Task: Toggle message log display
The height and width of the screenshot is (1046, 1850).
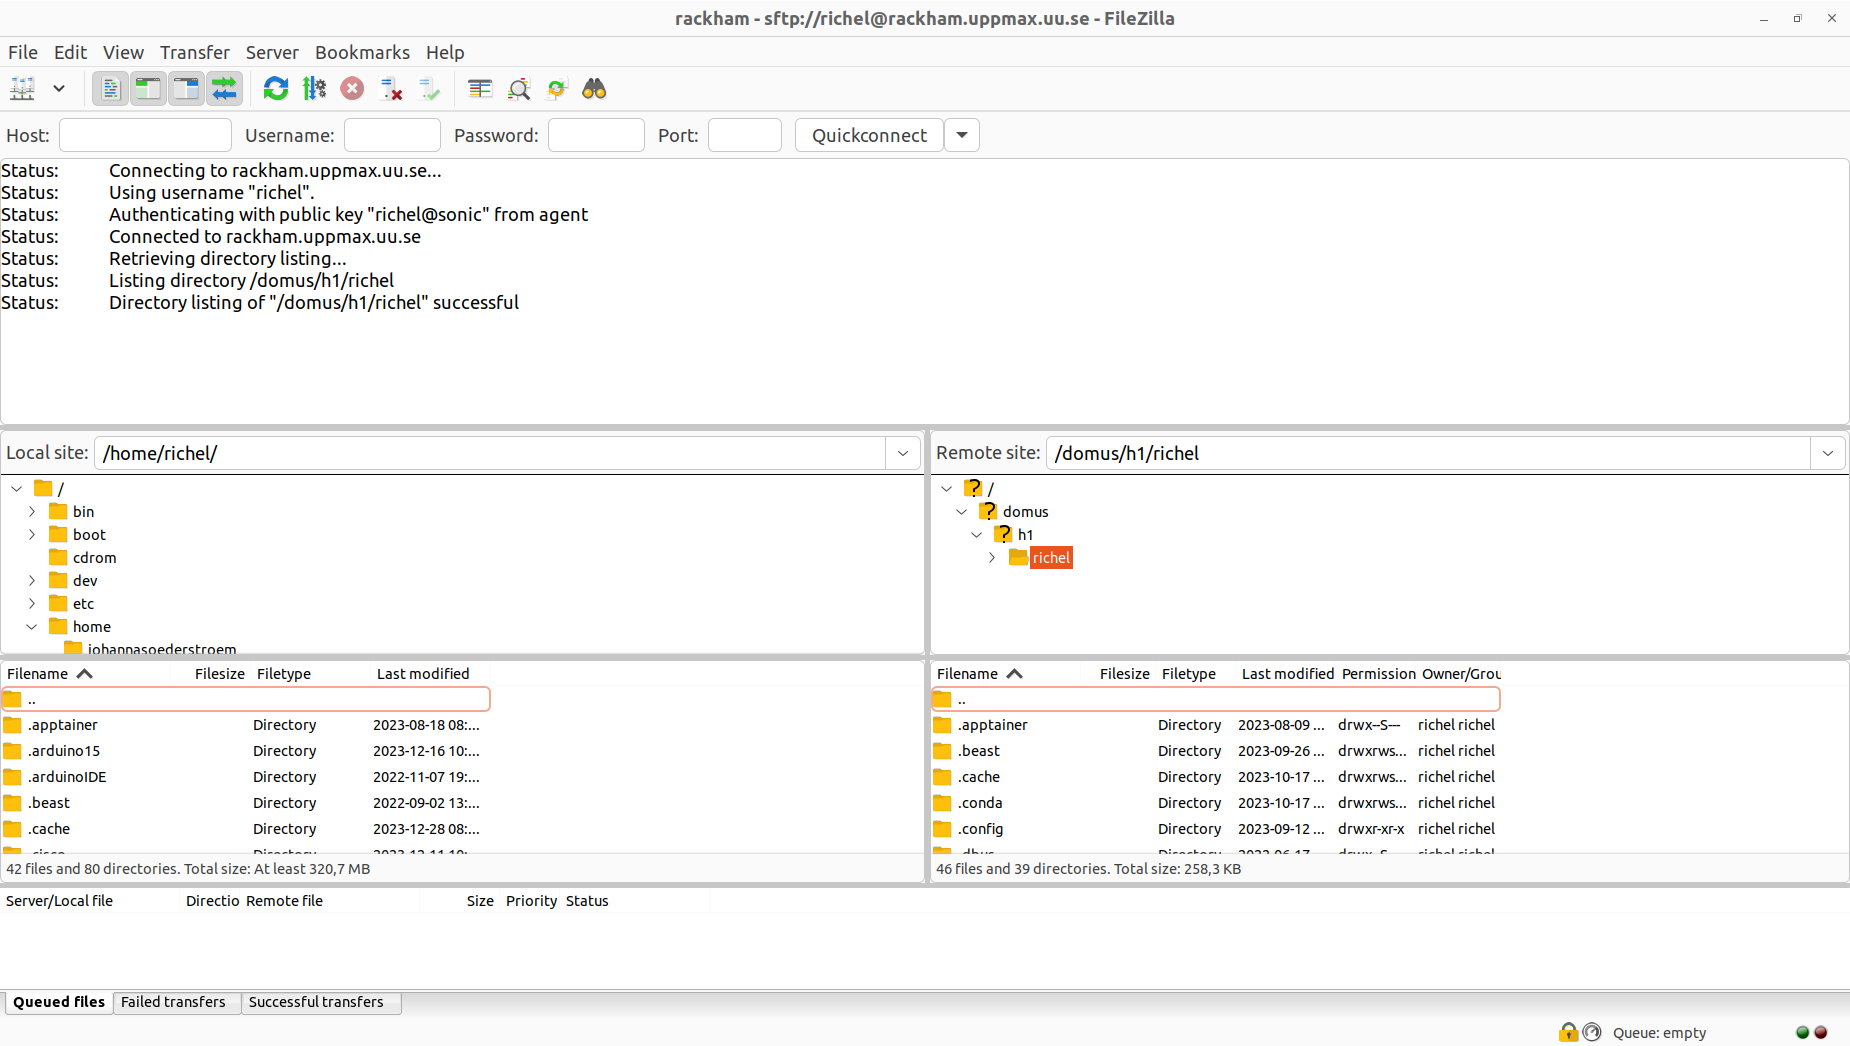Action: click(x=111, y=89)
